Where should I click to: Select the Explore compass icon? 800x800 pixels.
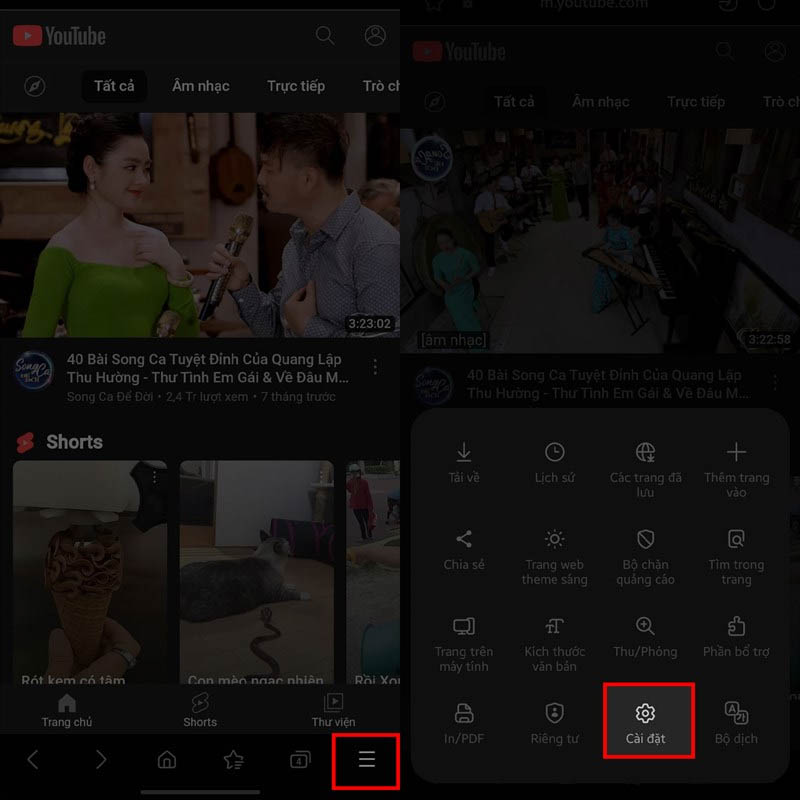(x=34, y=87)
